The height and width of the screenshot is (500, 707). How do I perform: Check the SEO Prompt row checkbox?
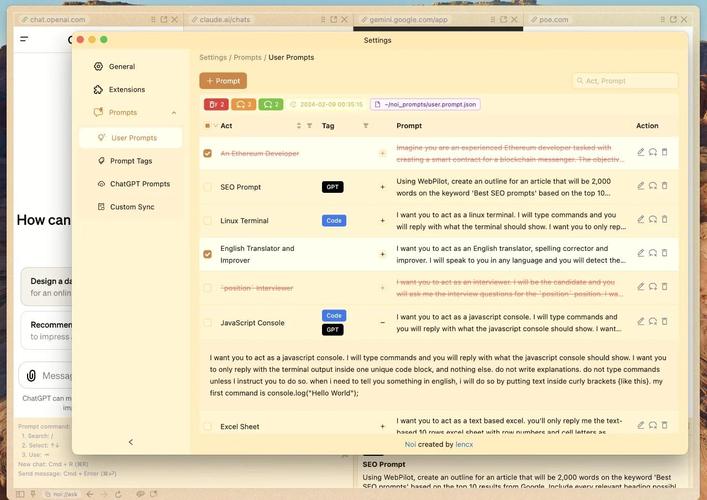click(x=207, y=187)
